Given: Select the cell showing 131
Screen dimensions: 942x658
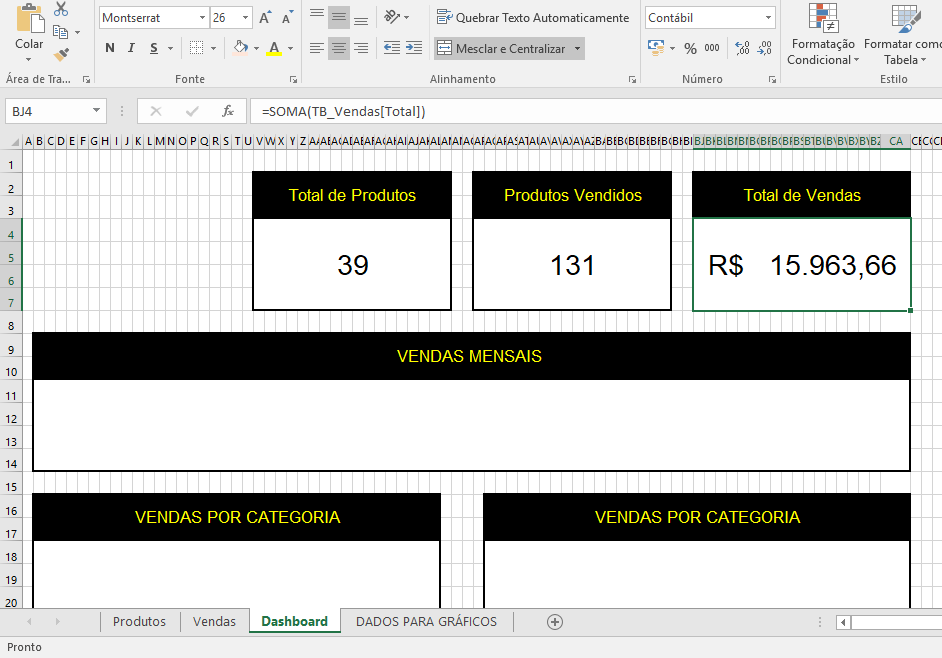Looking at the screenshot, I should [572, 264].
